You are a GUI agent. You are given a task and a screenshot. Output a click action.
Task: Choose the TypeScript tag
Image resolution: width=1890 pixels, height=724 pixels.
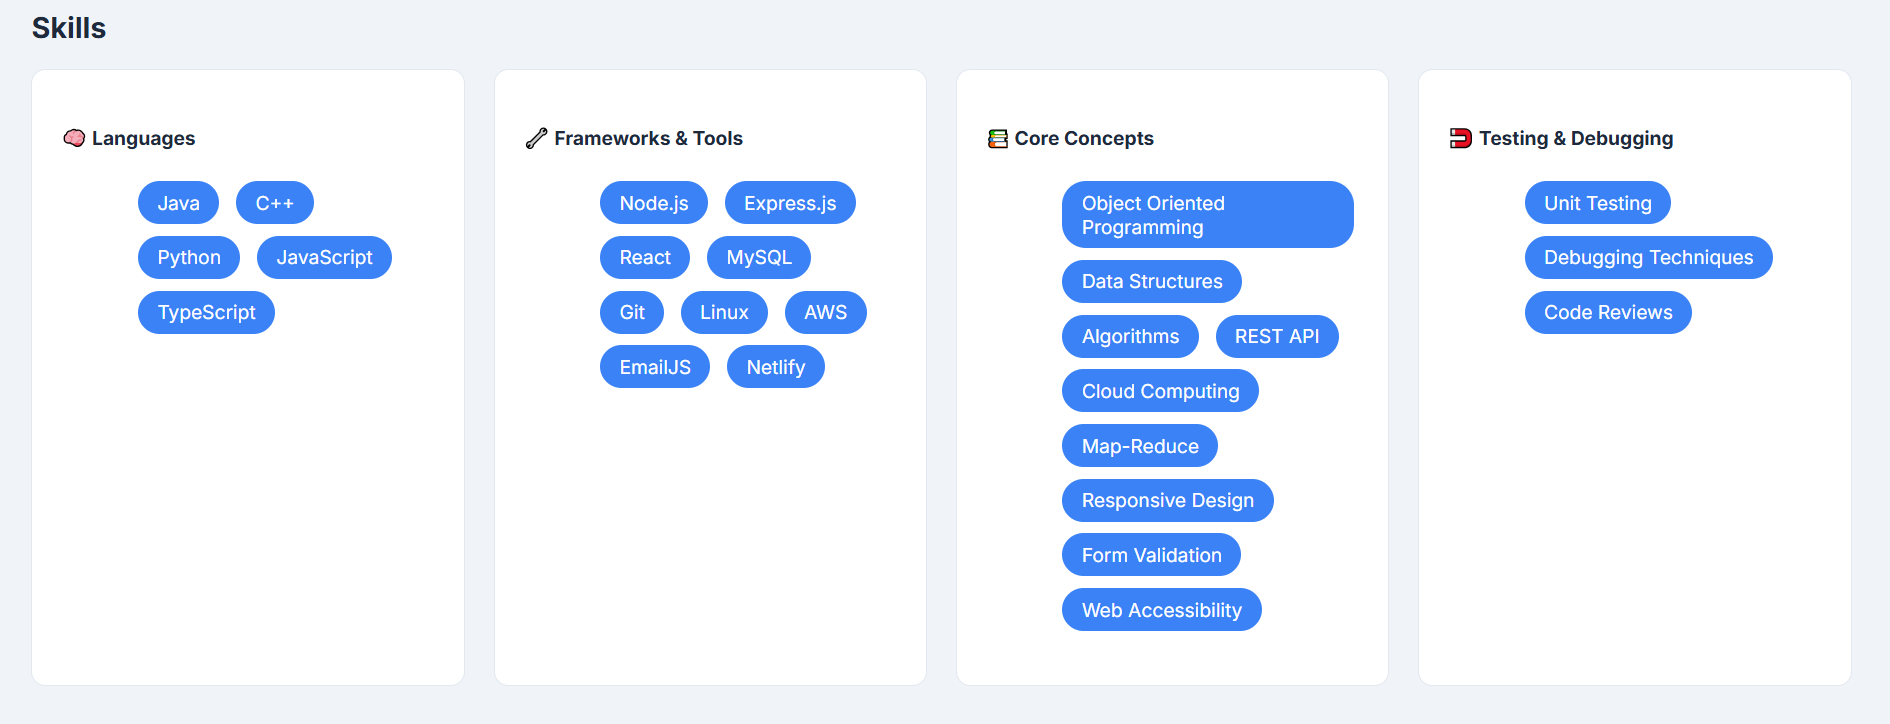206,312
